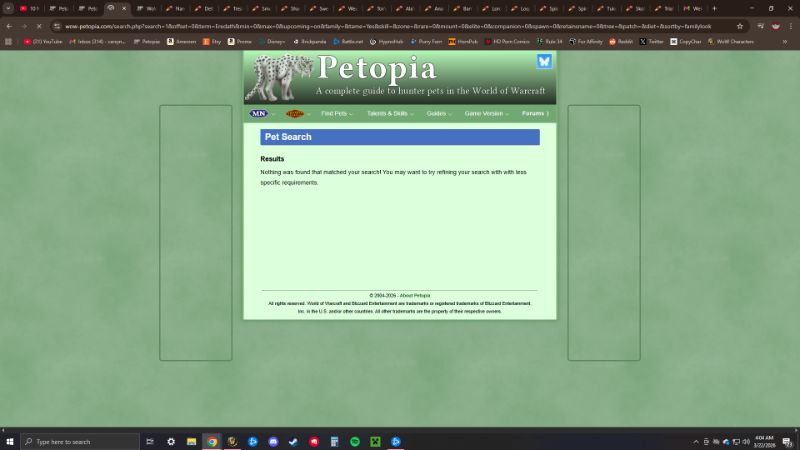This screenshot has width=800, height=450.
Task: Open the Windows Start menu
Action: 10,442
